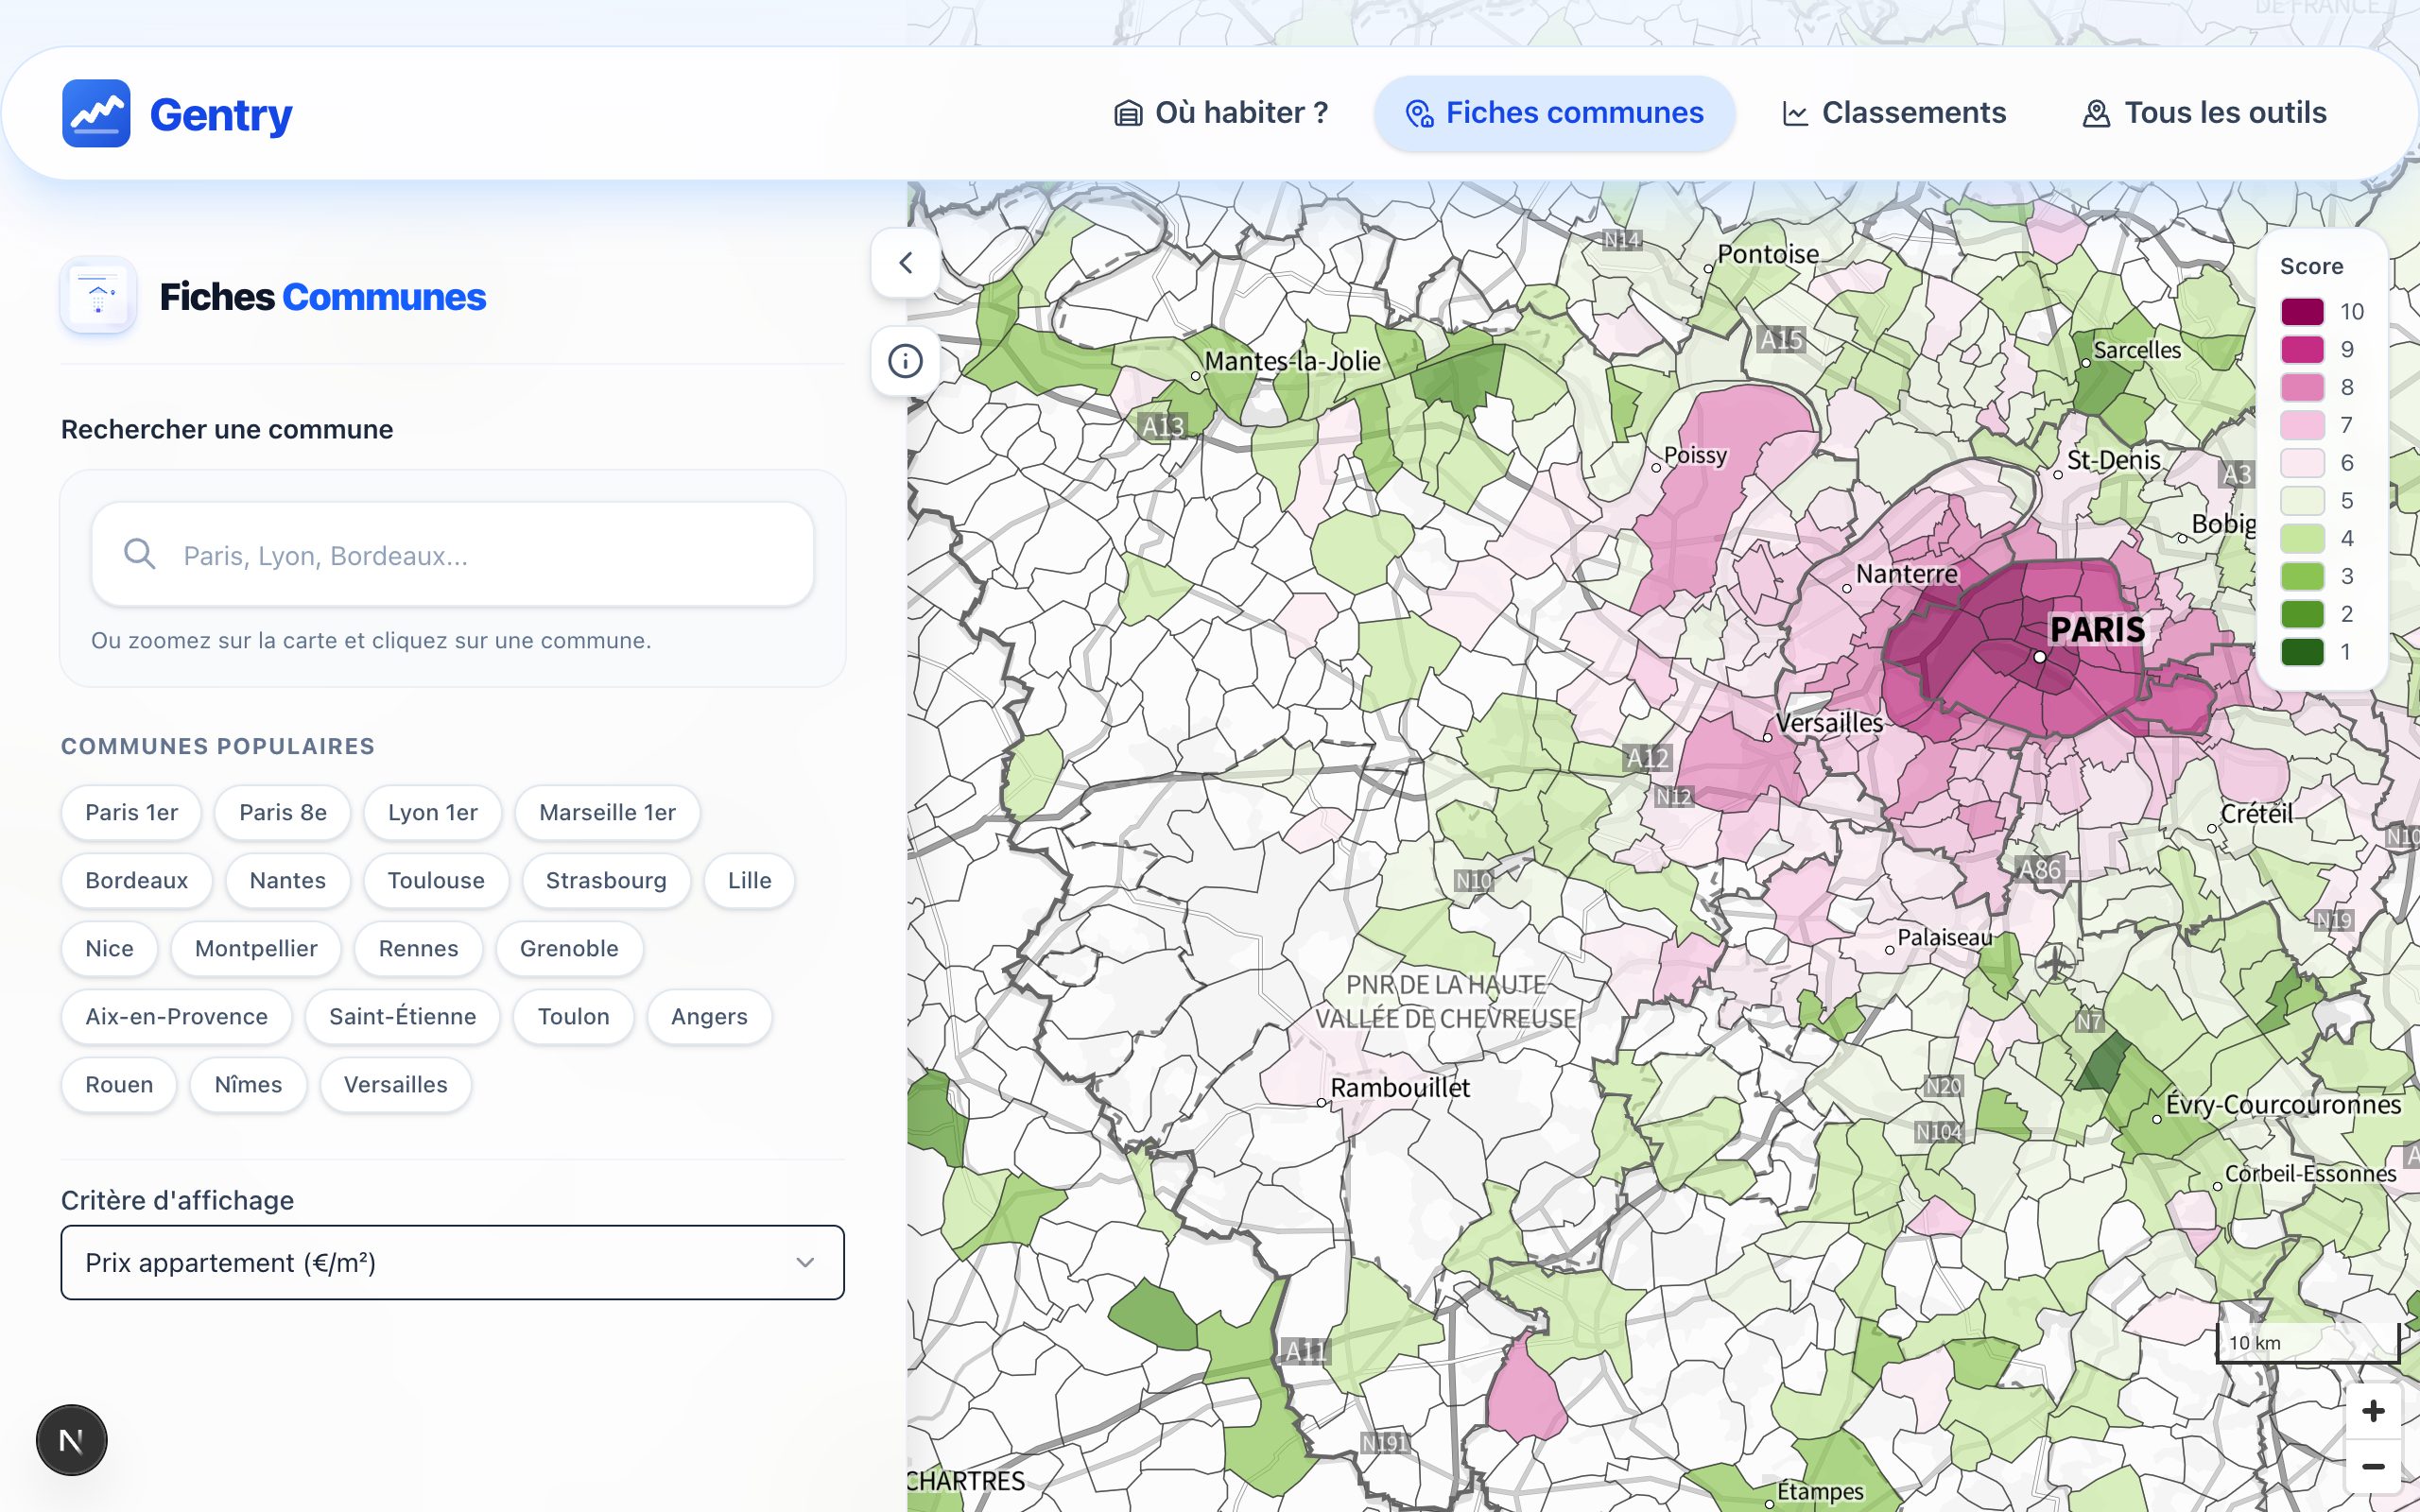
Task: Click the Sarcelles map label
Action: (2137, 350)
